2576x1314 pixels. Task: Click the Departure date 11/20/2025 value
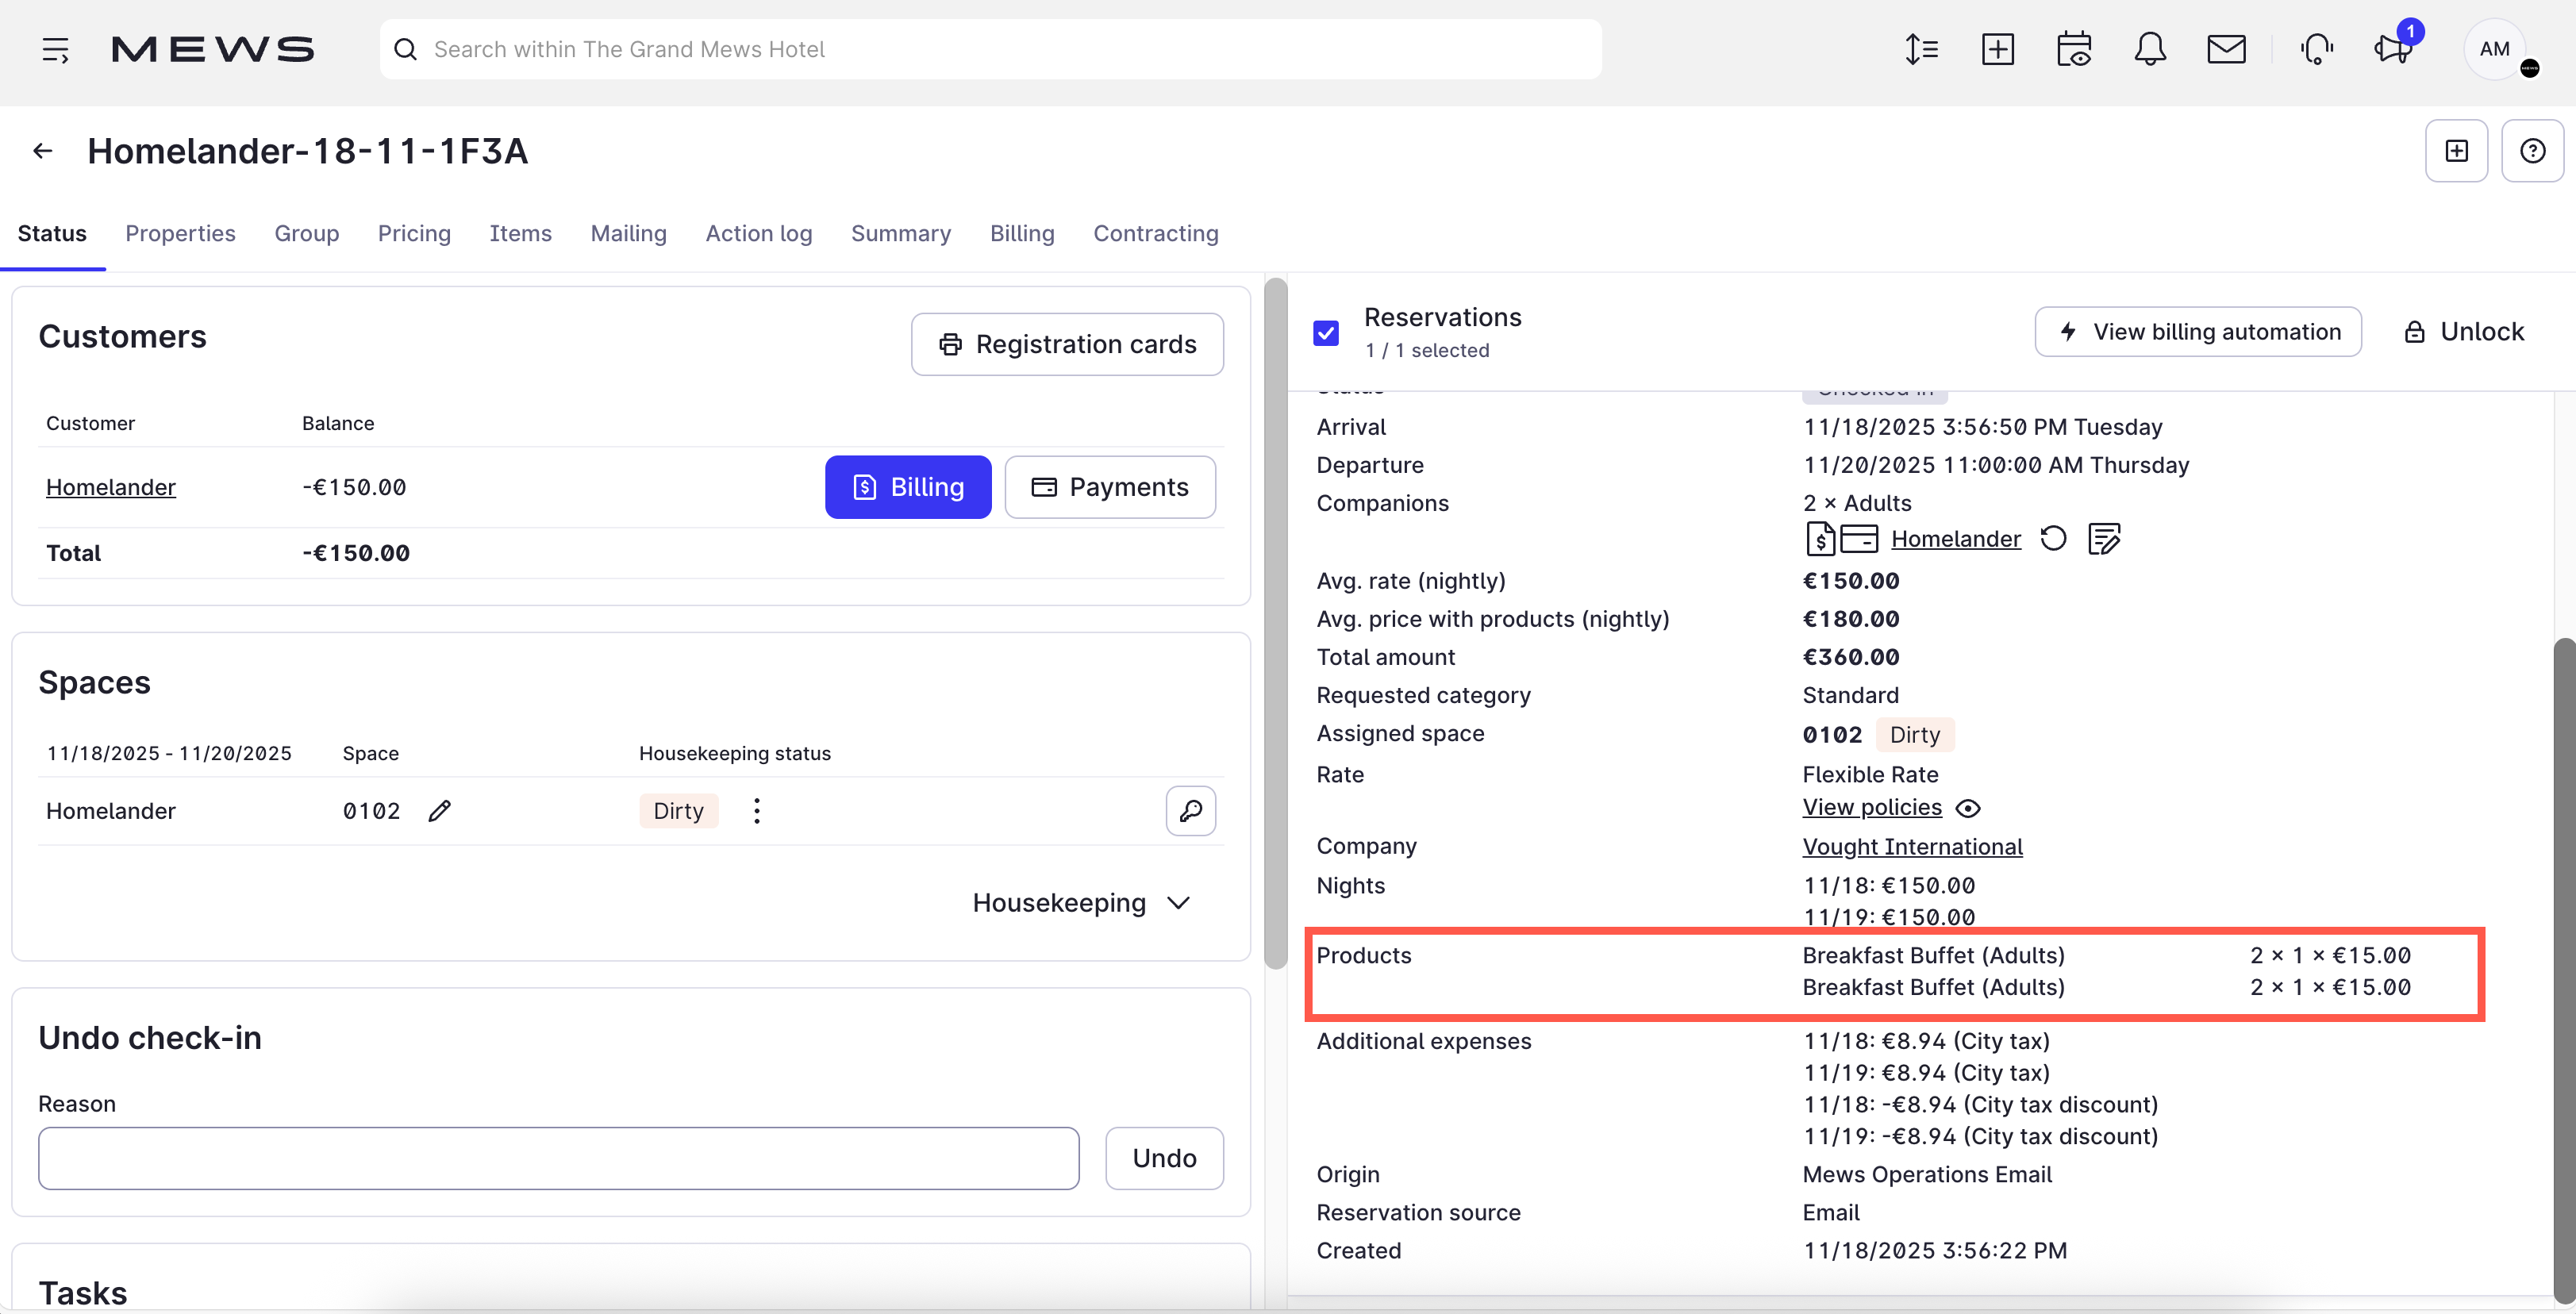1996,465
